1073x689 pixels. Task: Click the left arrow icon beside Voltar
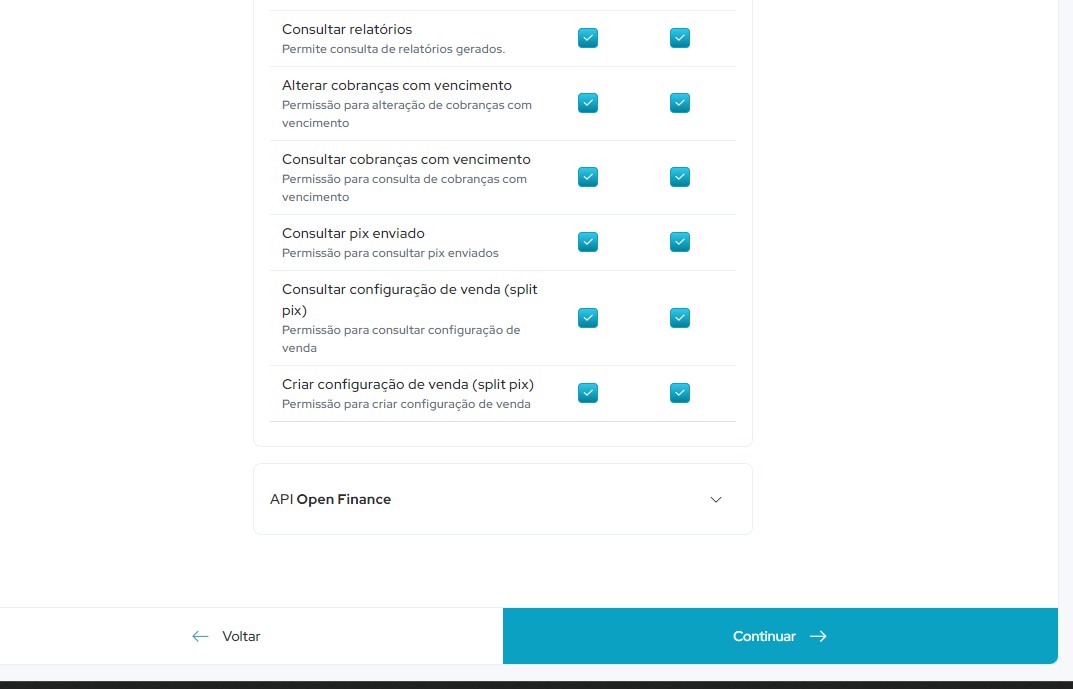coord(200,636)
